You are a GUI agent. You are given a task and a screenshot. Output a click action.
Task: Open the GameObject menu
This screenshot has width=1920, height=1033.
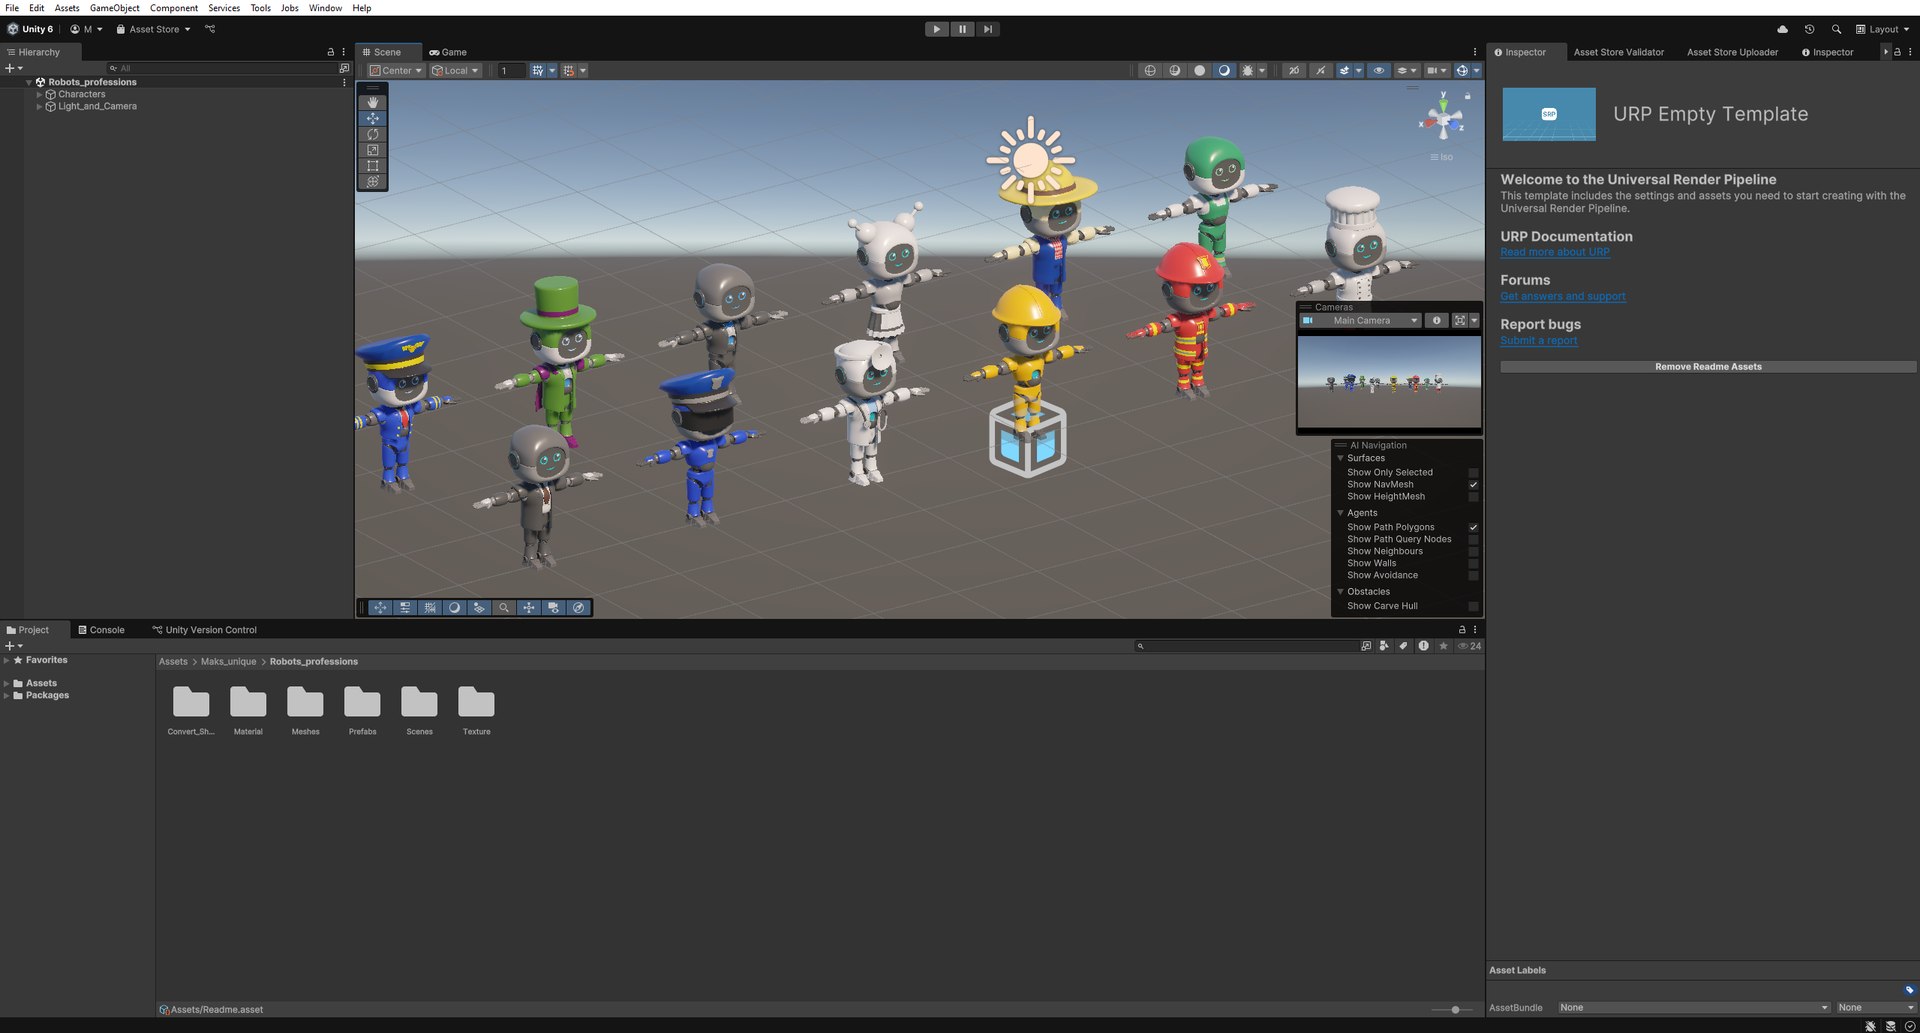(x=114, y=7)
